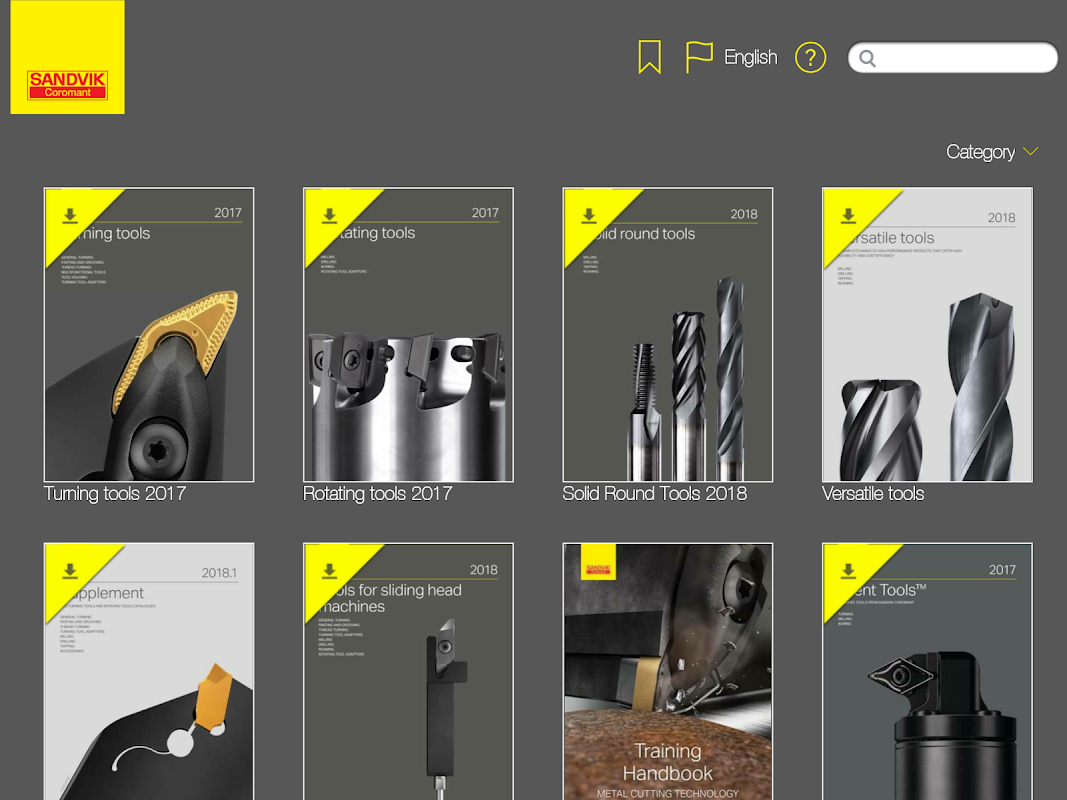Select the English language label
The height and width of the screenshot is (800, 1067).
(x=751, y=57)
